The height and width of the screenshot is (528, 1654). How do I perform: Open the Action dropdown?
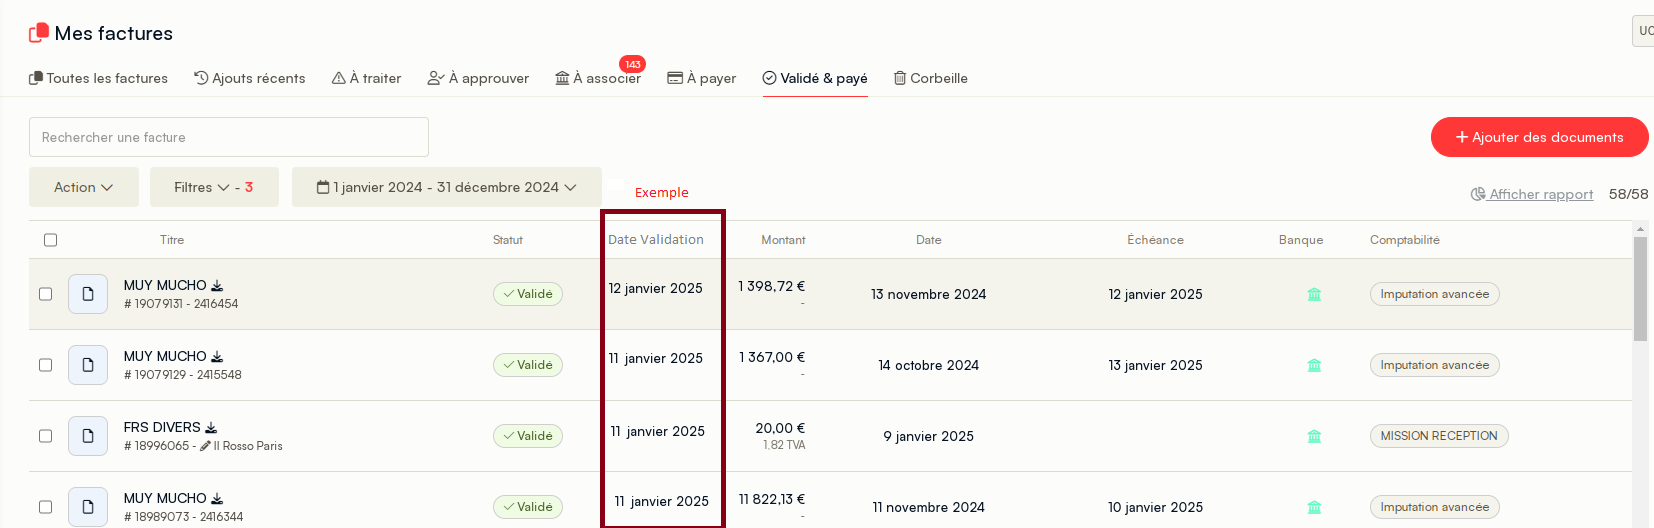[83, 187]
